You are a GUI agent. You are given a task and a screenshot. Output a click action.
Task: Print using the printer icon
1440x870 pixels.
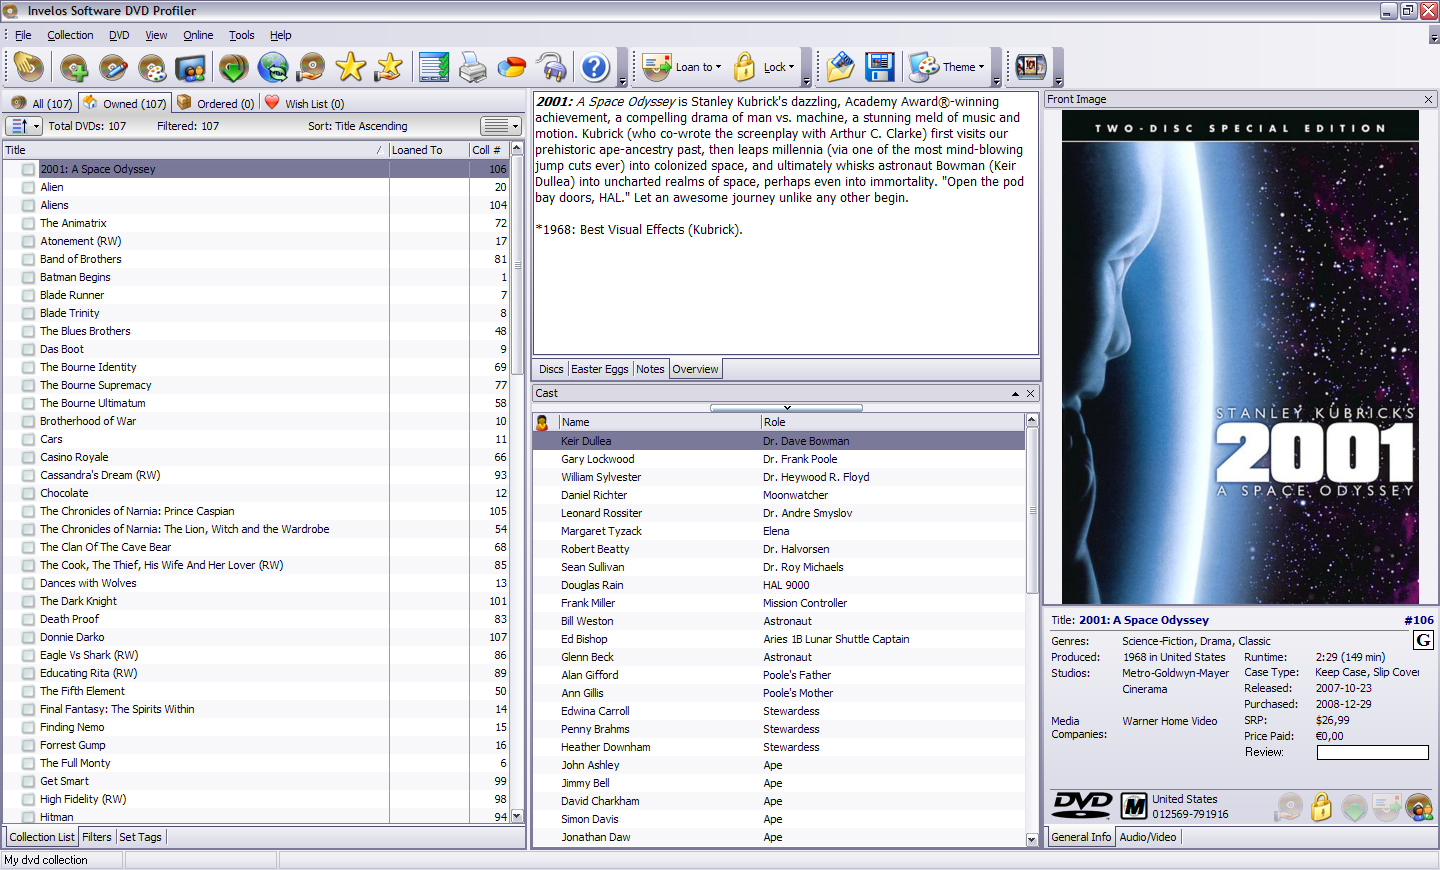(473, 67)
